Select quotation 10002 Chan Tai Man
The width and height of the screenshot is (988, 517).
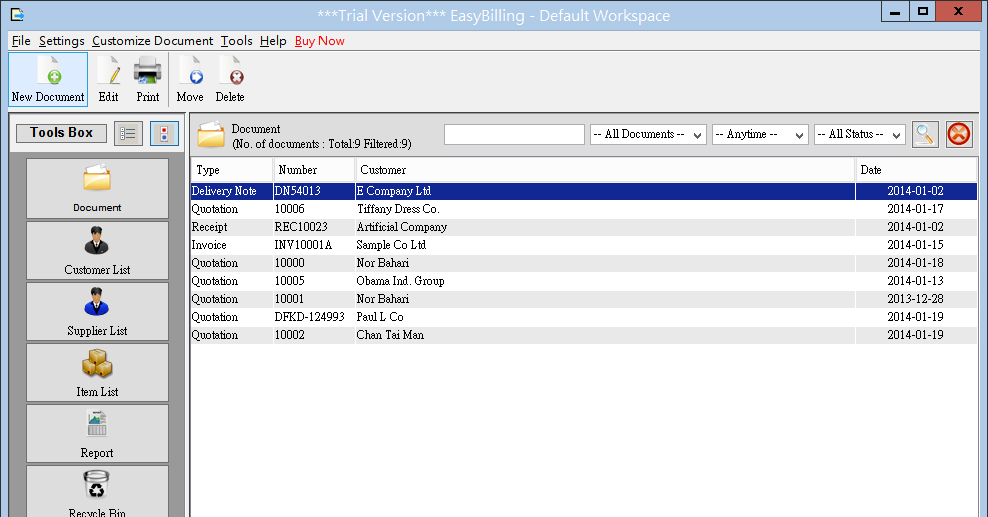click(x=584, y=335)
